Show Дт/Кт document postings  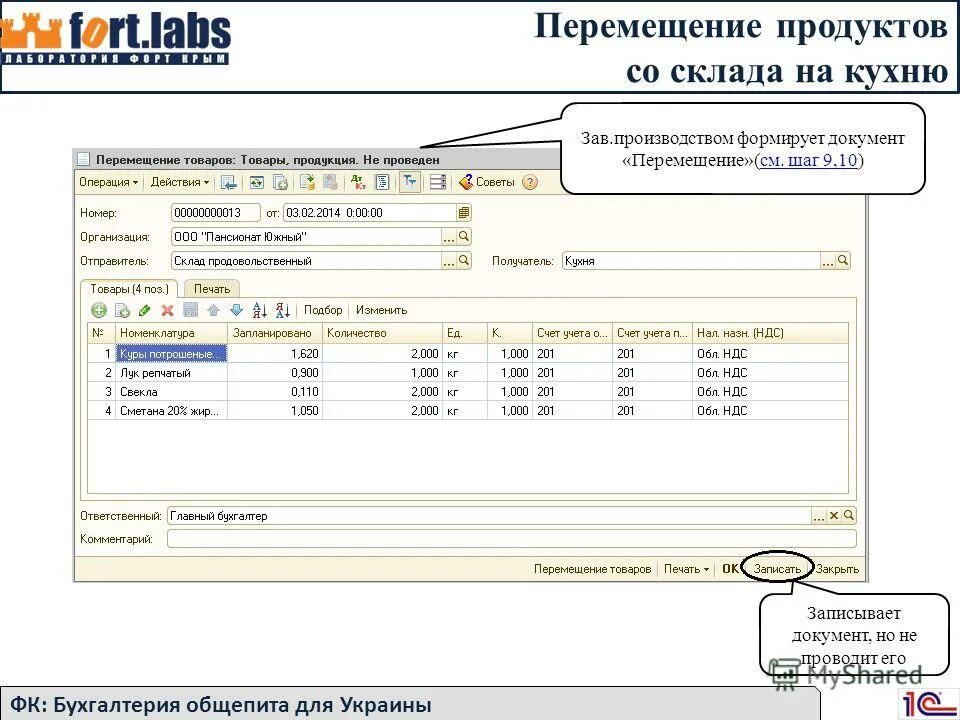point(358,182)
